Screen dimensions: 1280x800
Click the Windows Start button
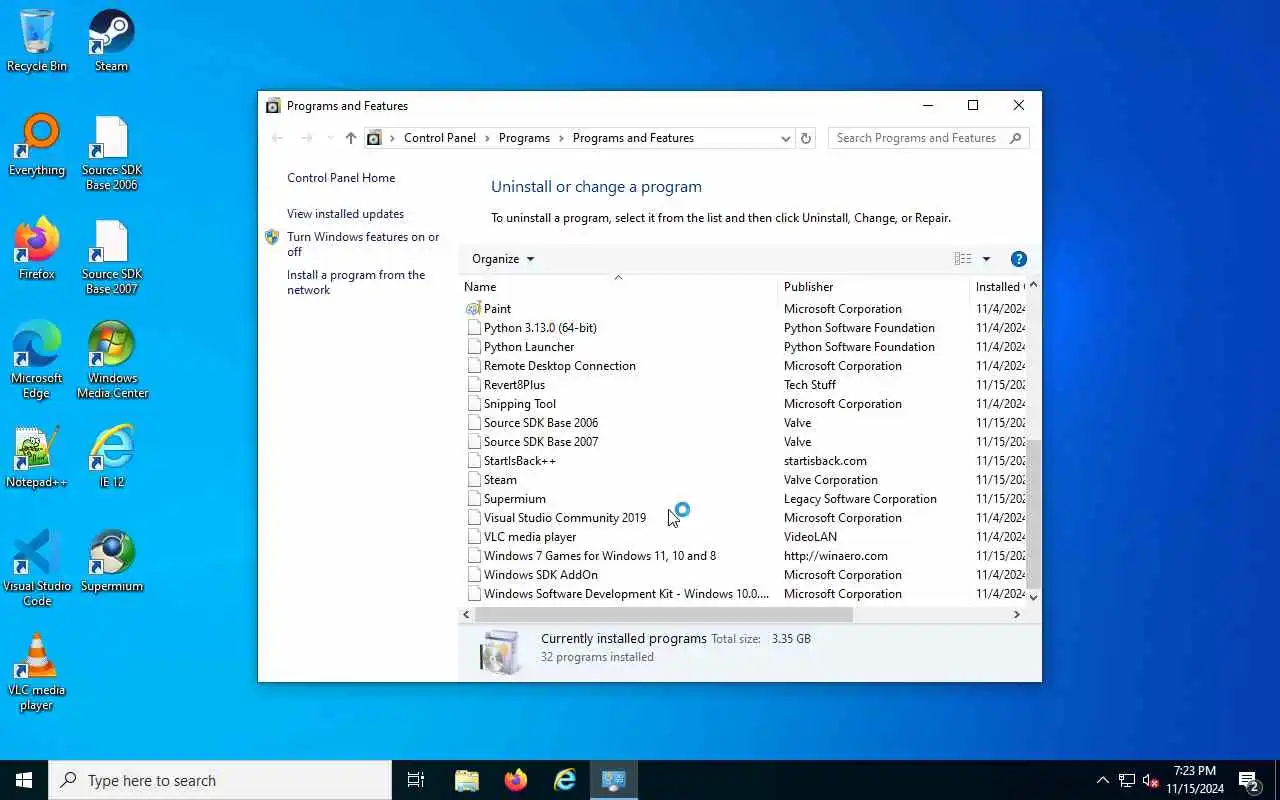pos(24,780)
